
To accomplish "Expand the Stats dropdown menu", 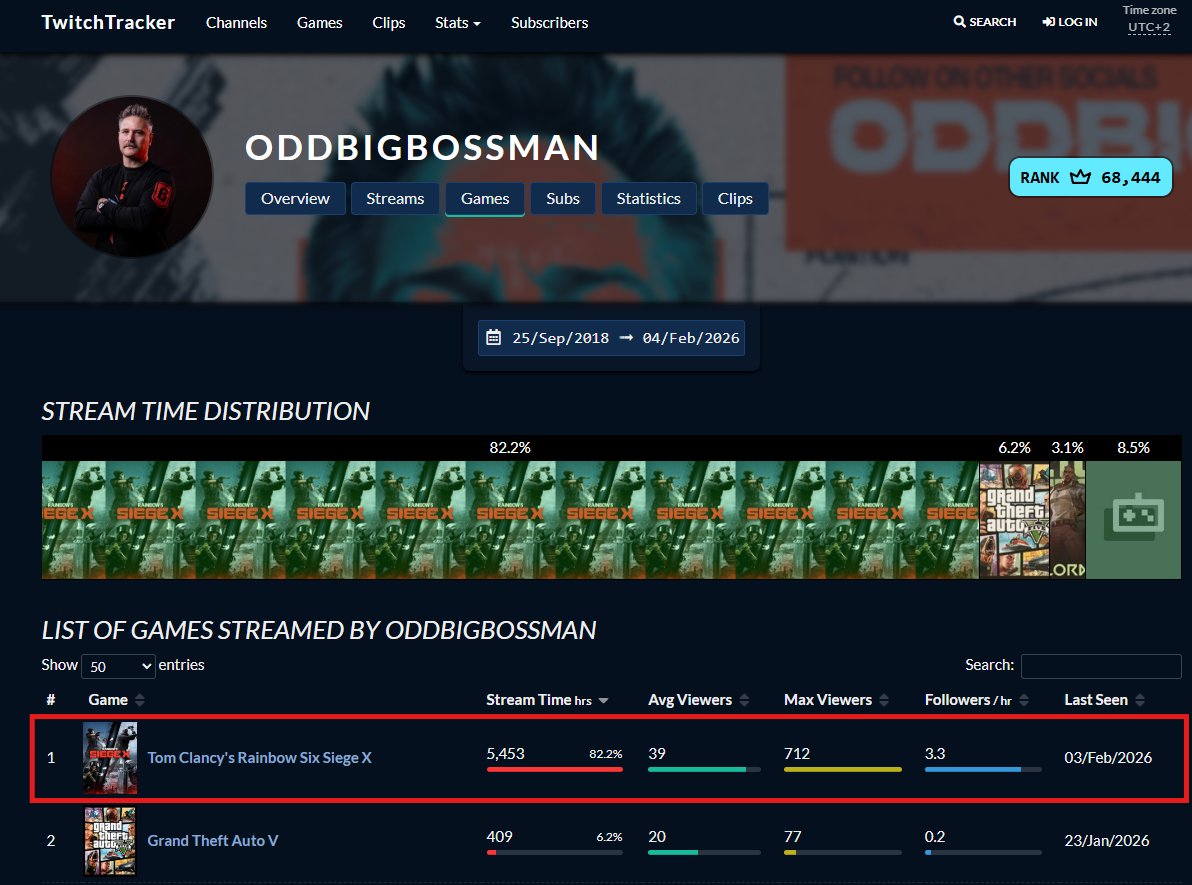I will [x=458, y=23].
